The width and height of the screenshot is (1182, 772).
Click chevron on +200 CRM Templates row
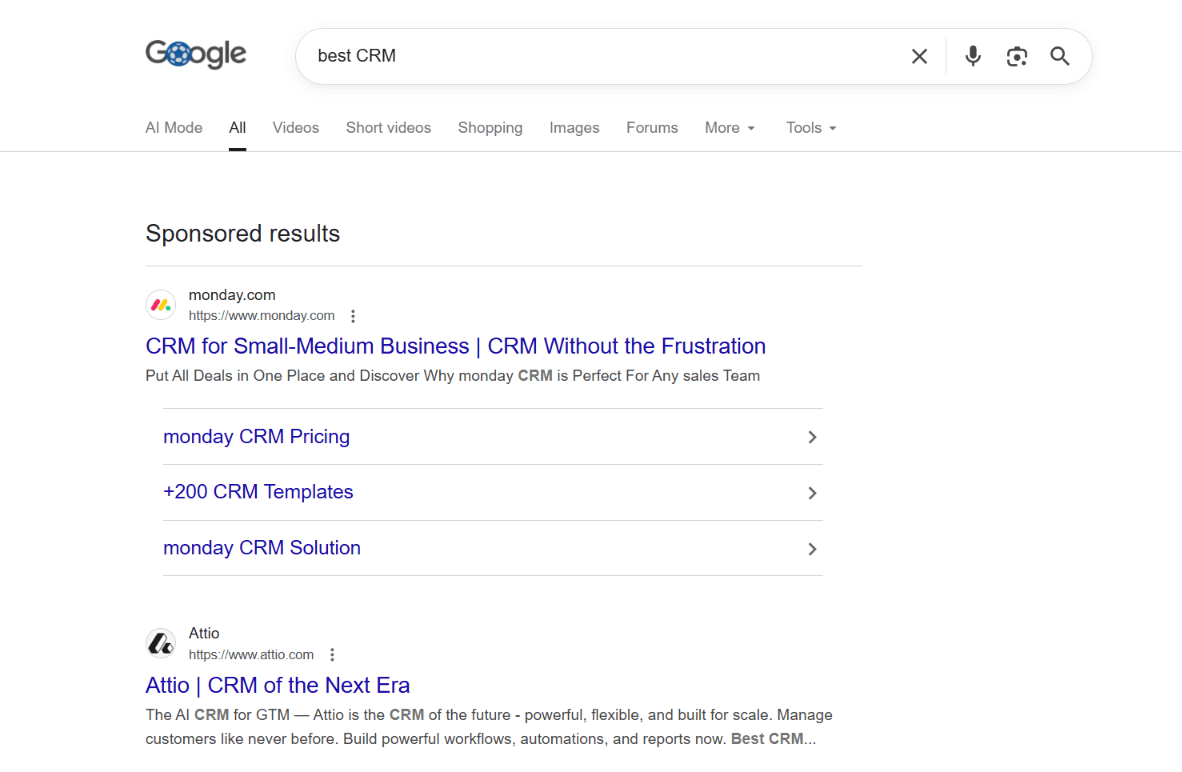coord(812,493)
